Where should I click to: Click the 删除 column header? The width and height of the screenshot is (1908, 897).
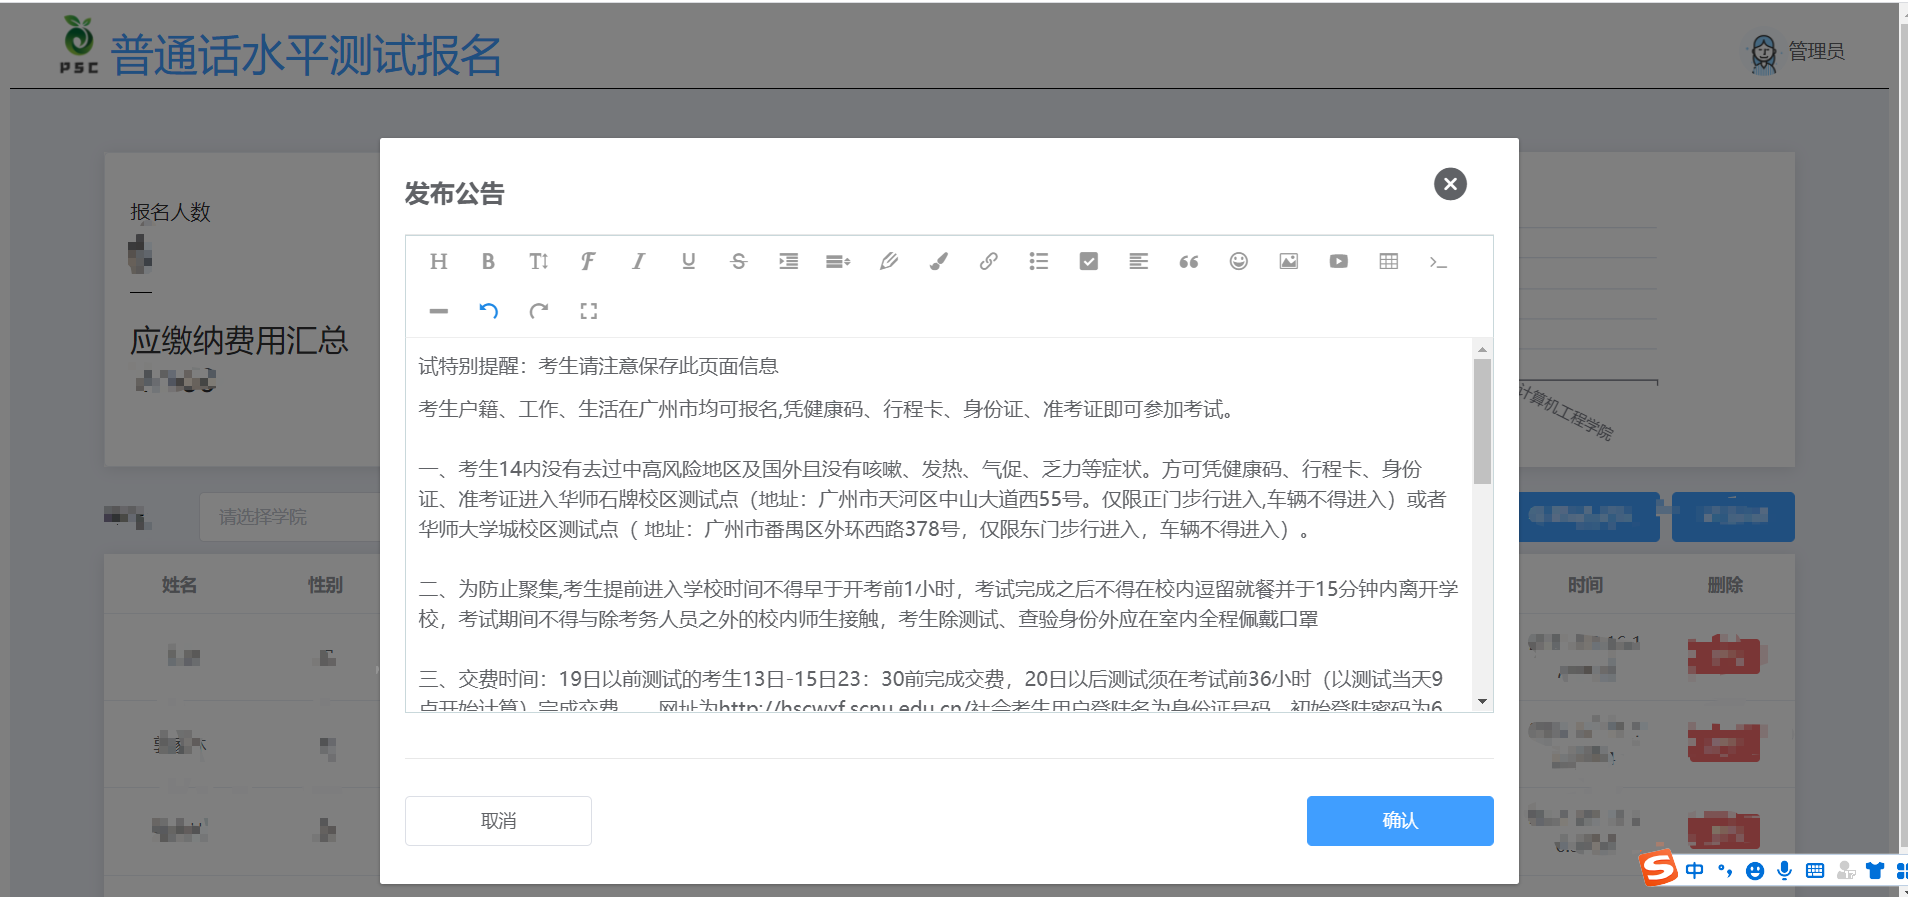pyautogui.click(x=1725, y=585)
